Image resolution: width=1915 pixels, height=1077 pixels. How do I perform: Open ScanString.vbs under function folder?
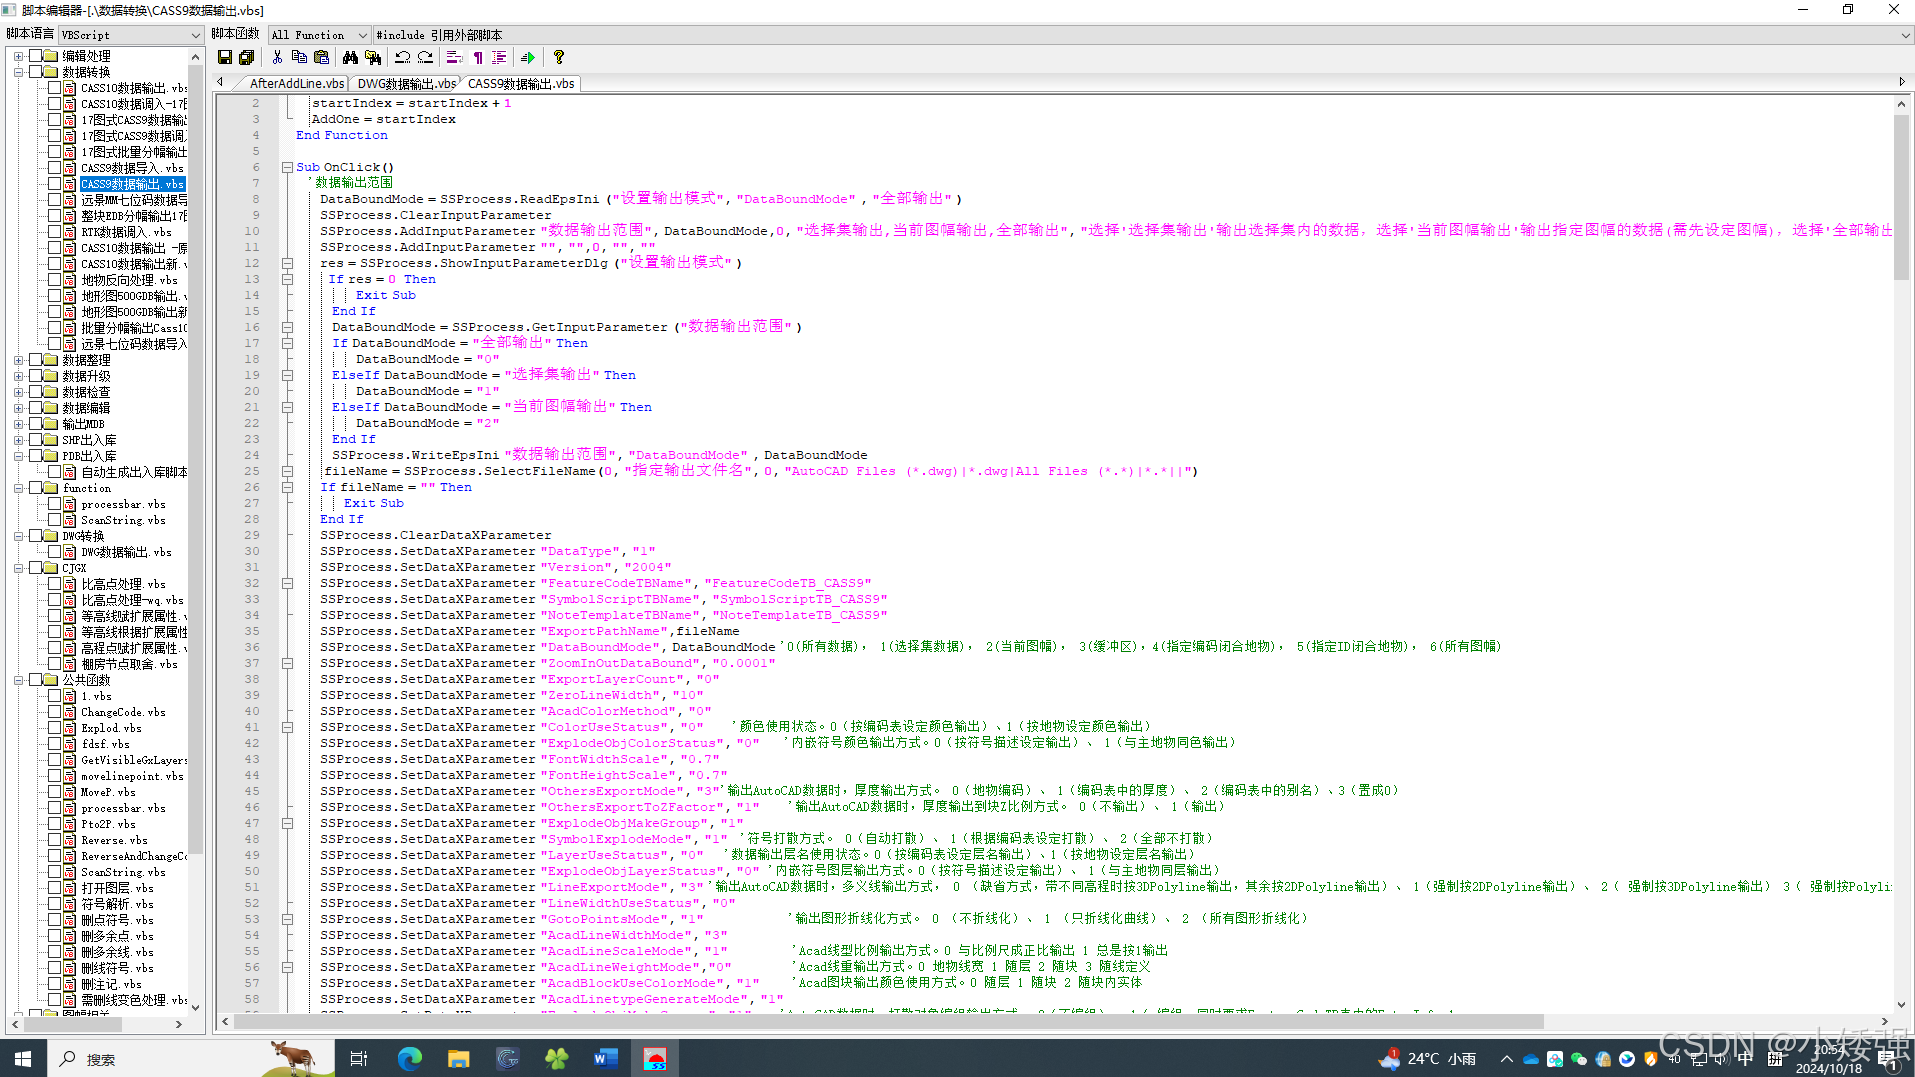(x=123, y=520)
